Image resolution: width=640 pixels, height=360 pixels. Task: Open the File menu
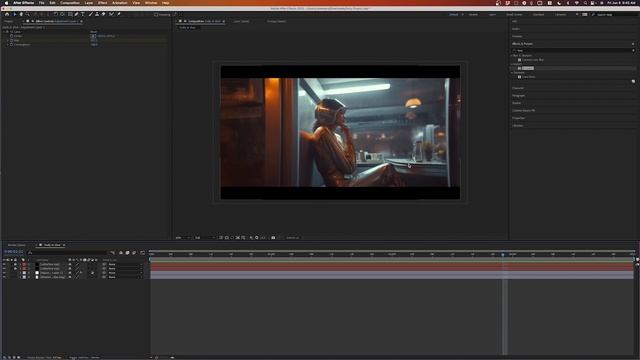42,3
